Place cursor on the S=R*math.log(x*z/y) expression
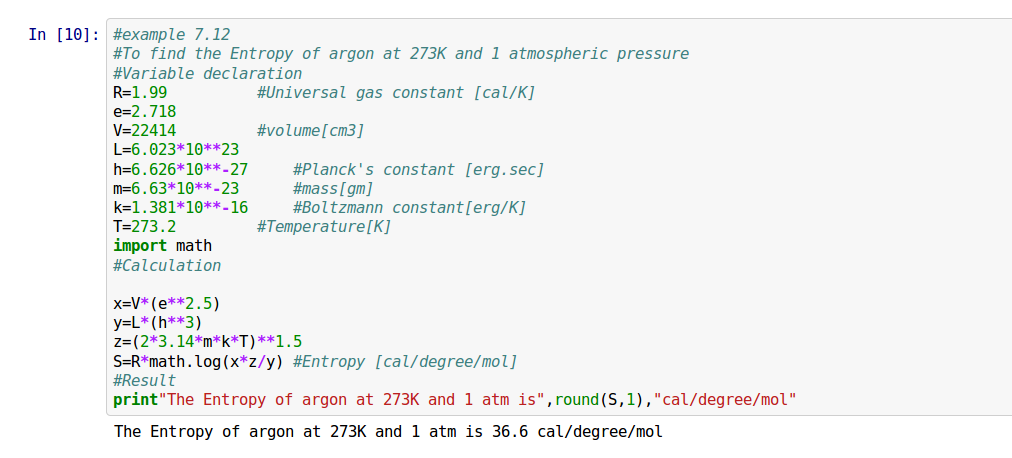 [198, 362]
